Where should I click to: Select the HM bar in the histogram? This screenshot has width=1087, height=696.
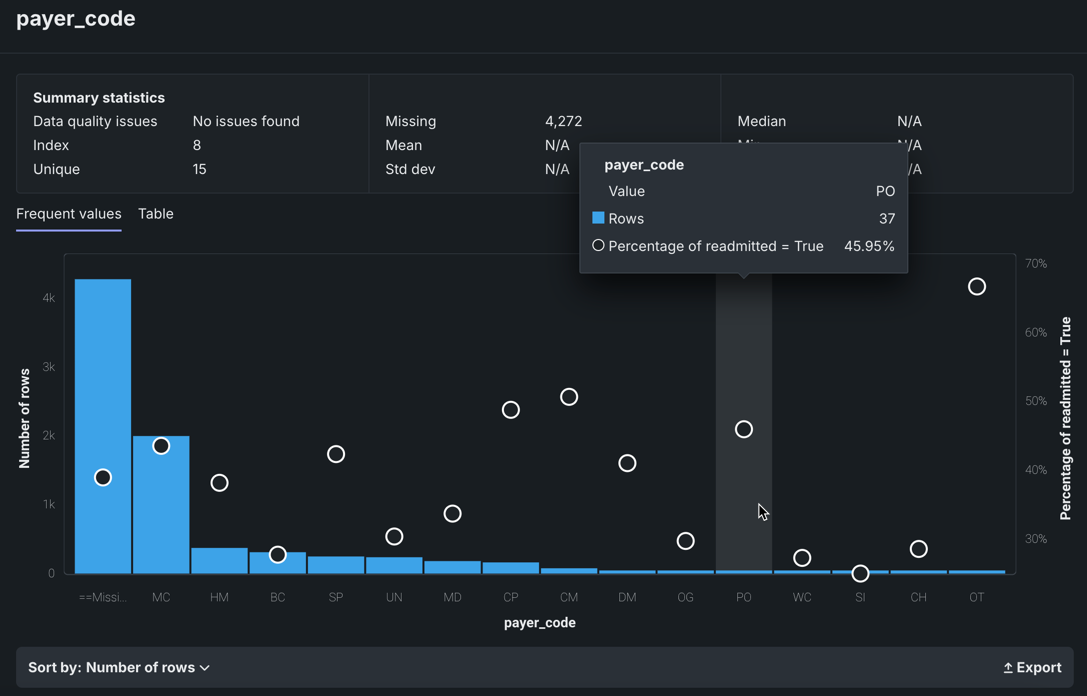tap(219, 561)
